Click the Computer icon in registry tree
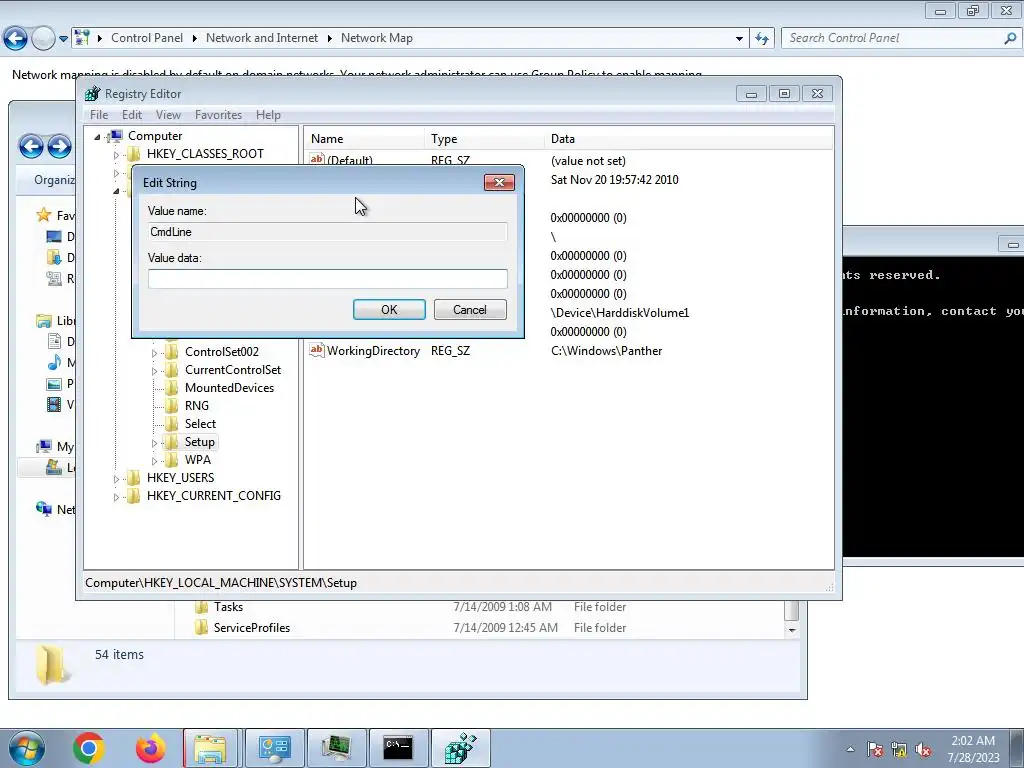Screen dimensions: 1024x768 coord(115,136)
